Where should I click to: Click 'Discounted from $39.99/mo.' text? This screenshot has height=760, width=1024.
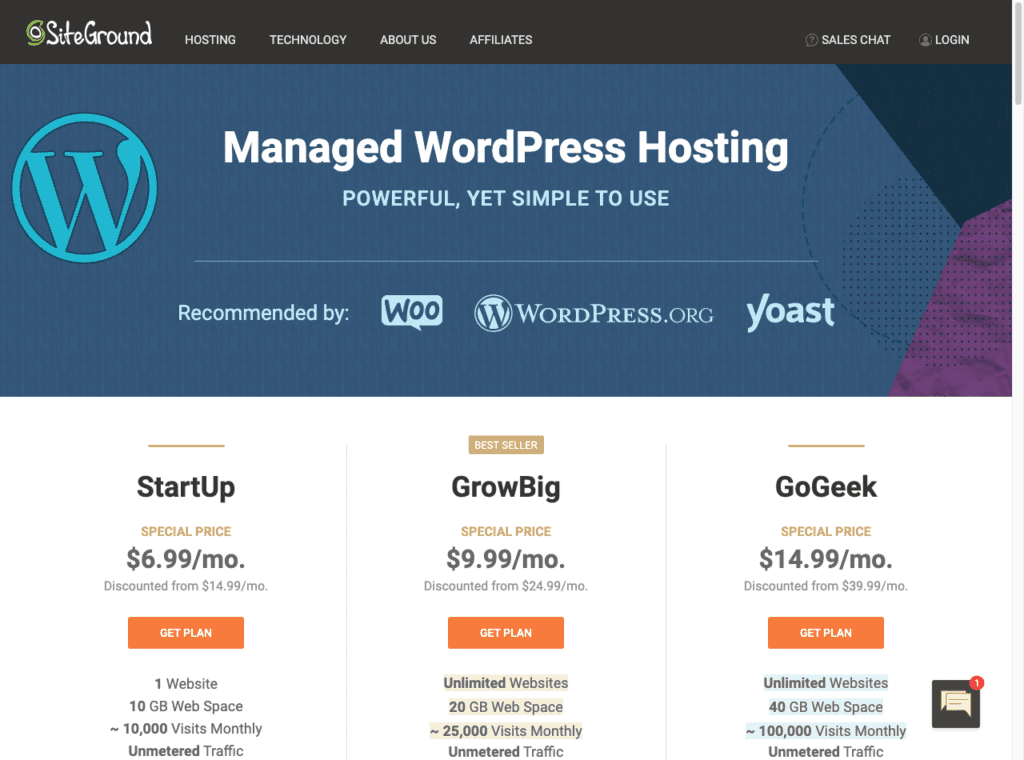826,586
